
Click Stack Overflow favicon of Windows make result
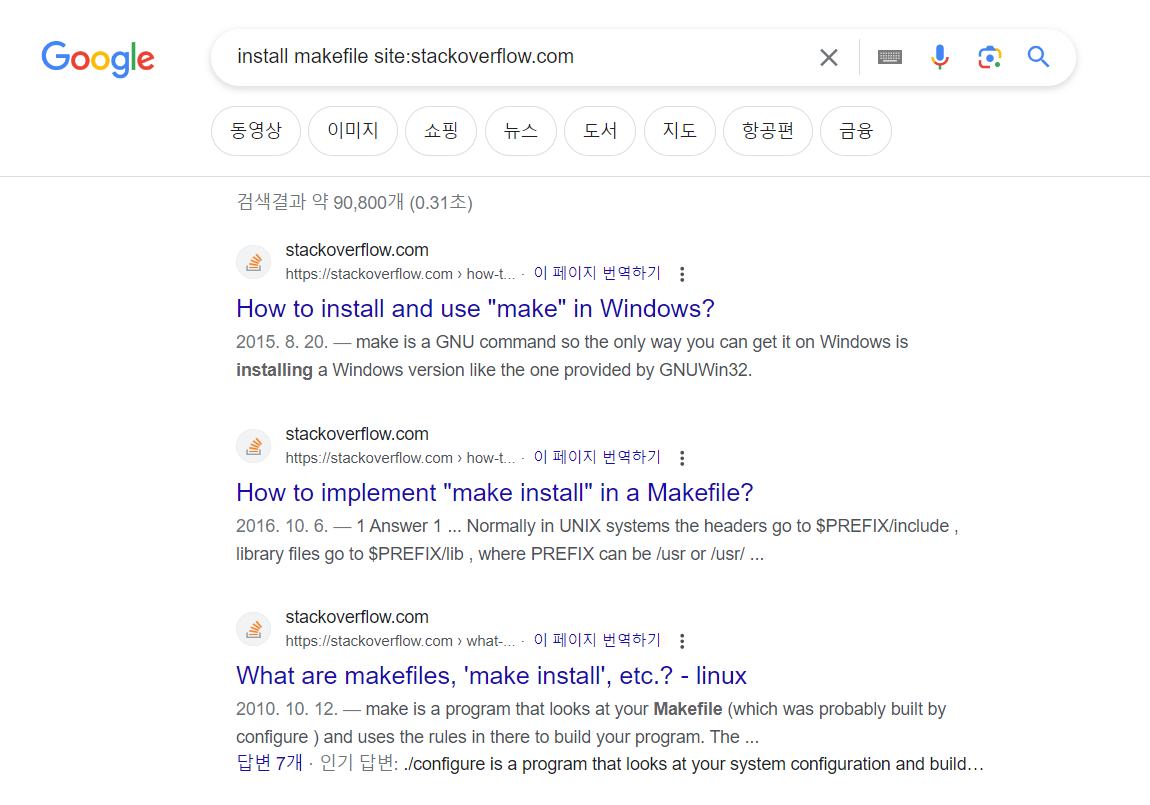pos(254,262)
